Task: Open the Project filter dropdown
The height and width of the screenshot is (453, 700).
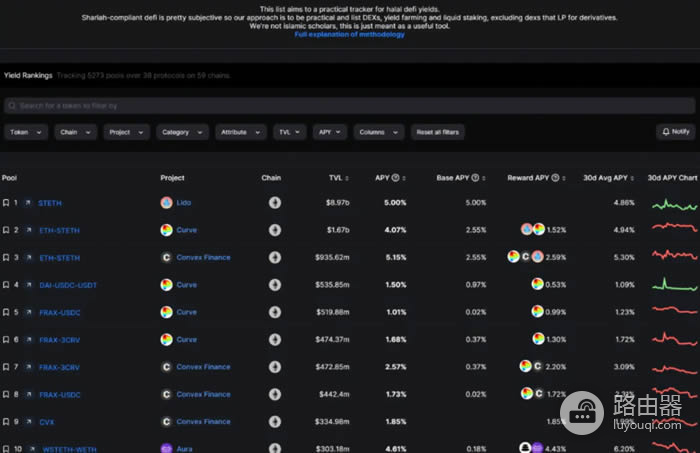Action: tap(126, 132)
